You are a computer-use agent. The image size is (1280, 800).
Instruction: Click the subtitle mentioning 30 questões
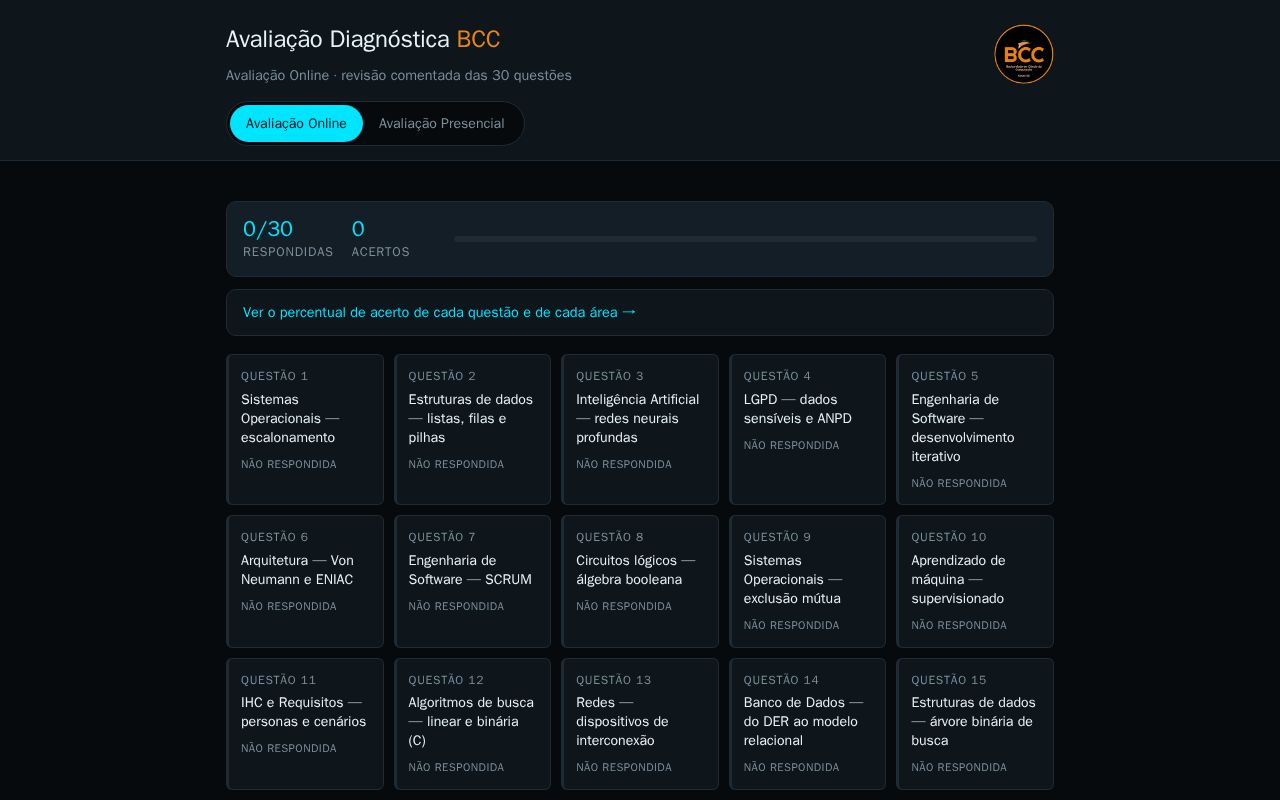click(399, 75)
